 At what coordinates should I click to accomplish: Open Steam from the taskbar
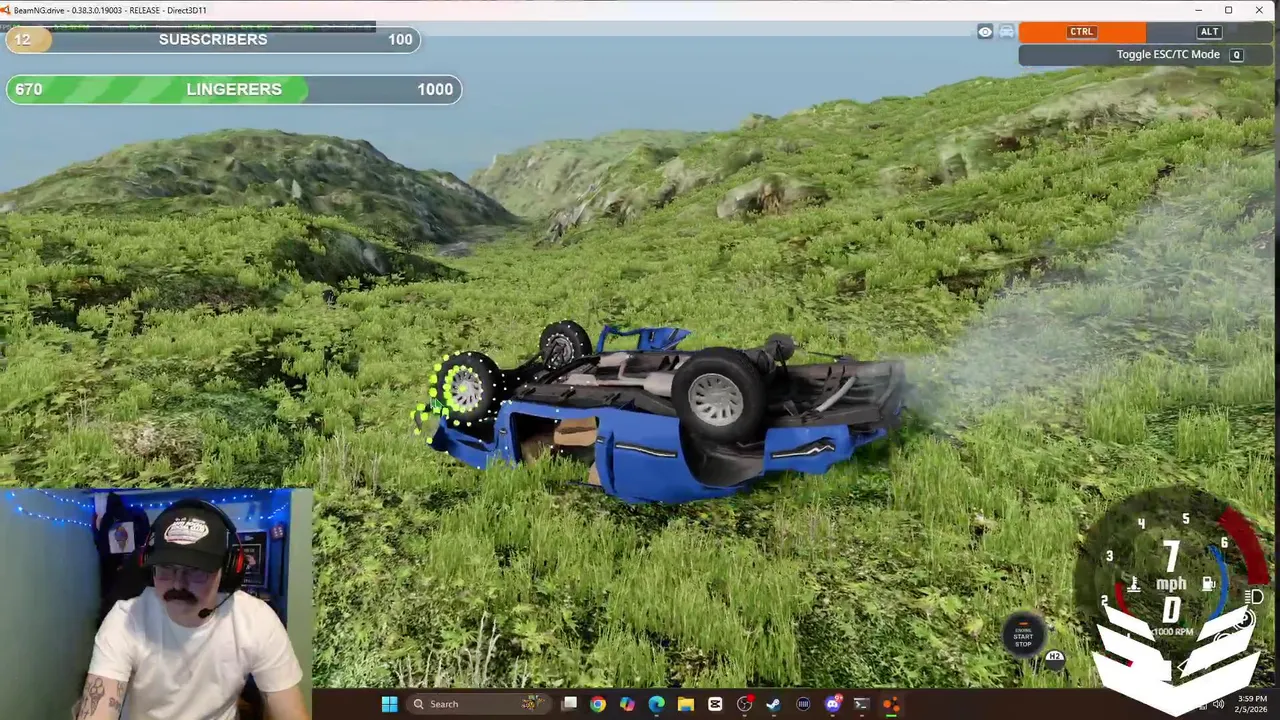point(773,704)
